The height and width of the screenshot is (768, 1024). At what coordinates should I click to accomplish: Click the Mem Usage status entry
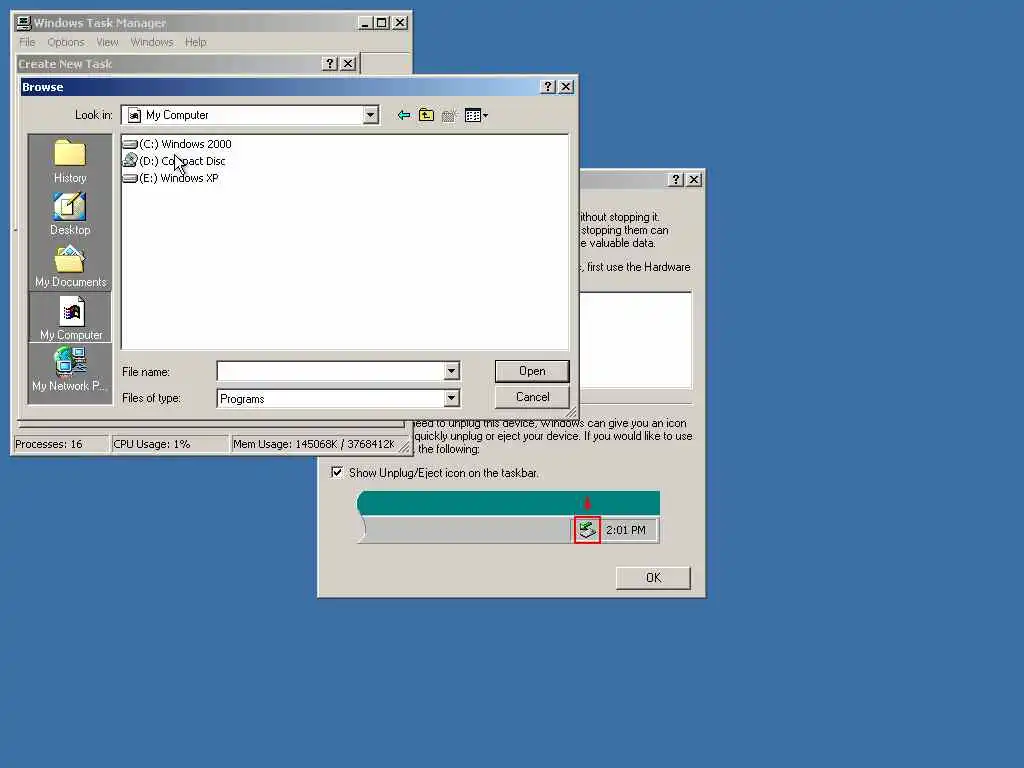313,444
